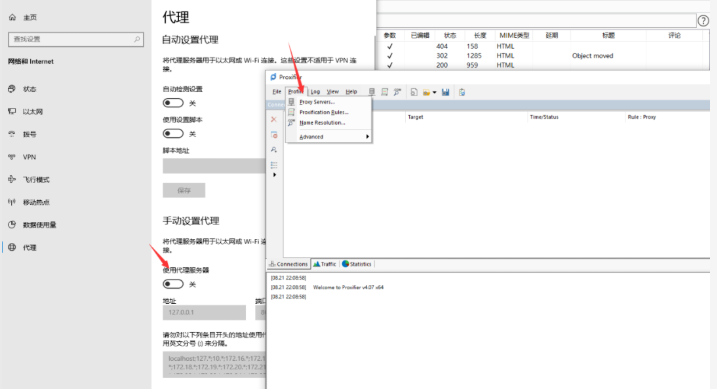The width and height of the screenshot is (717, 389).
Task: Open the VPN settings page
Action: (x=29, y=157)
